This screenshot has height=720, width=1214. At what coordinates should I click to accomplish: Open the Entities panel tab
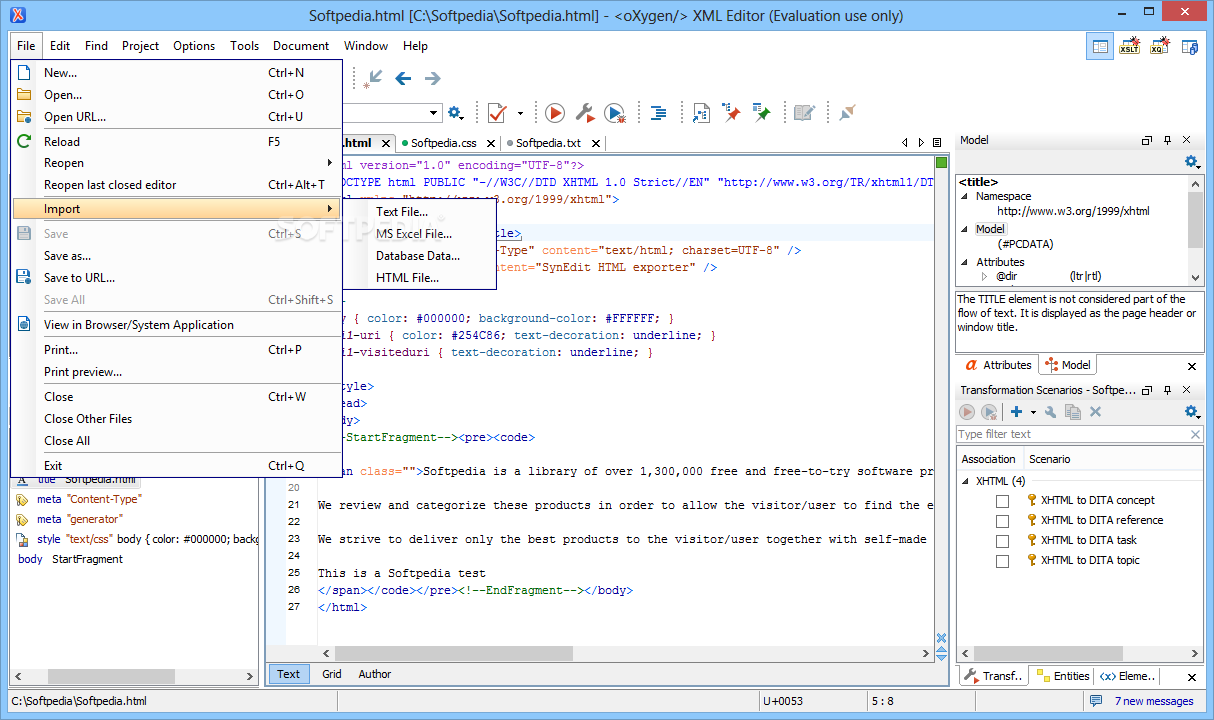[x=1063, y=676]
